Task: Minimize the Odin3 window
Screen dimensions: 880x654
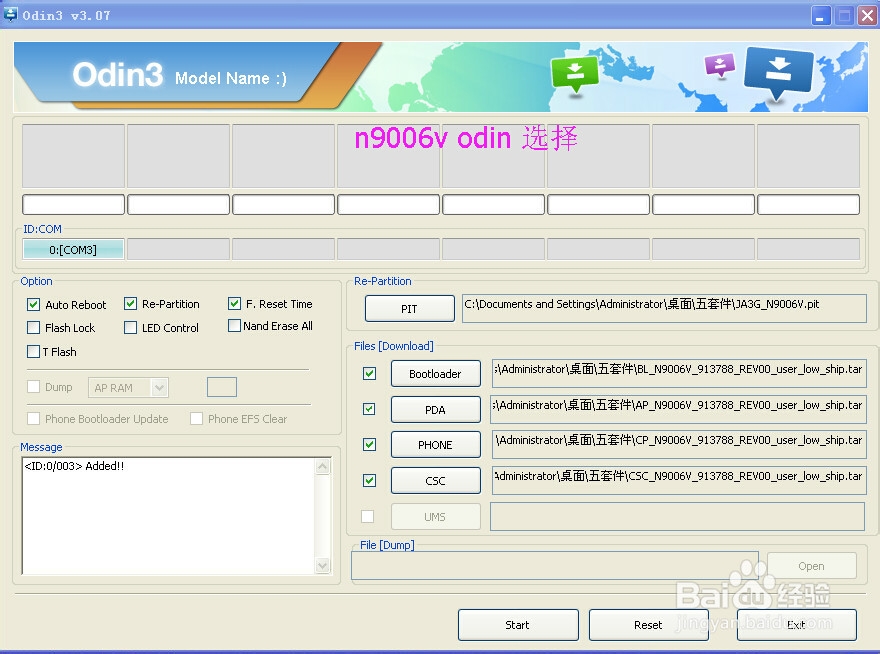Action: click(x=821, y=15)
